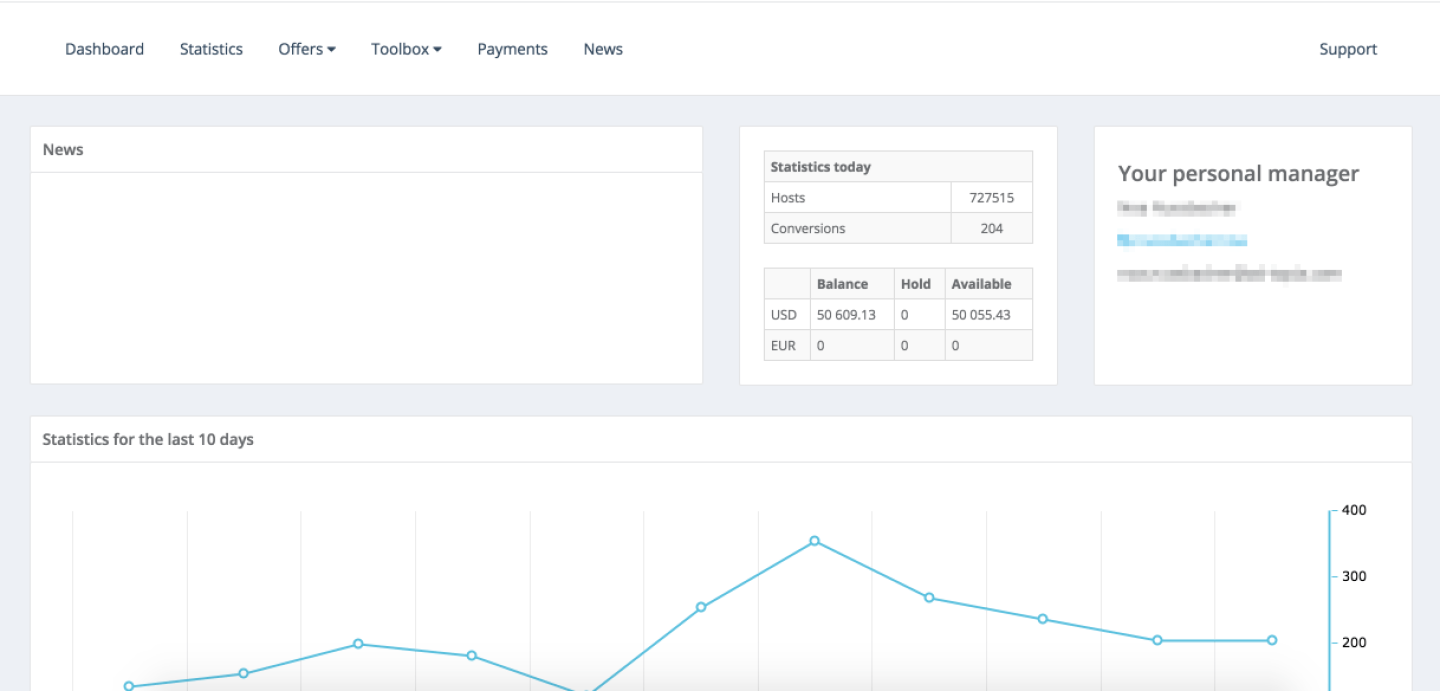Click the highest peak data point on chart
1440x691 pixels.
pos(815,541)
